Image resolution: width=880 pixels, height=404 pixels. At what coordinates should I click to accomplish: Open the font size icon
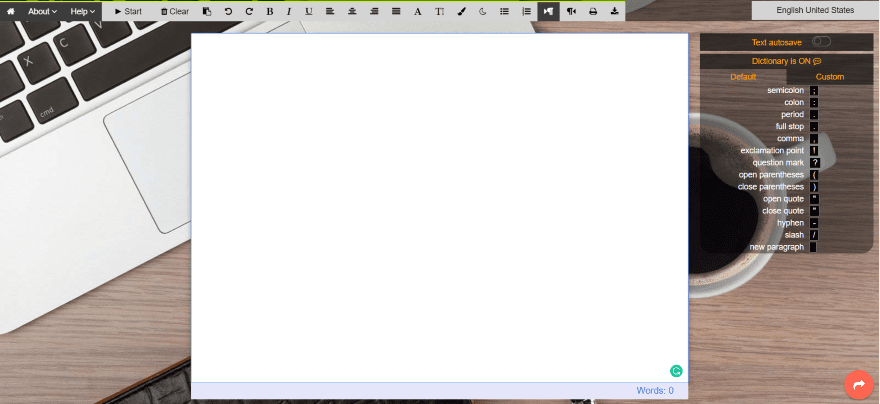click(x=439, y=11)
